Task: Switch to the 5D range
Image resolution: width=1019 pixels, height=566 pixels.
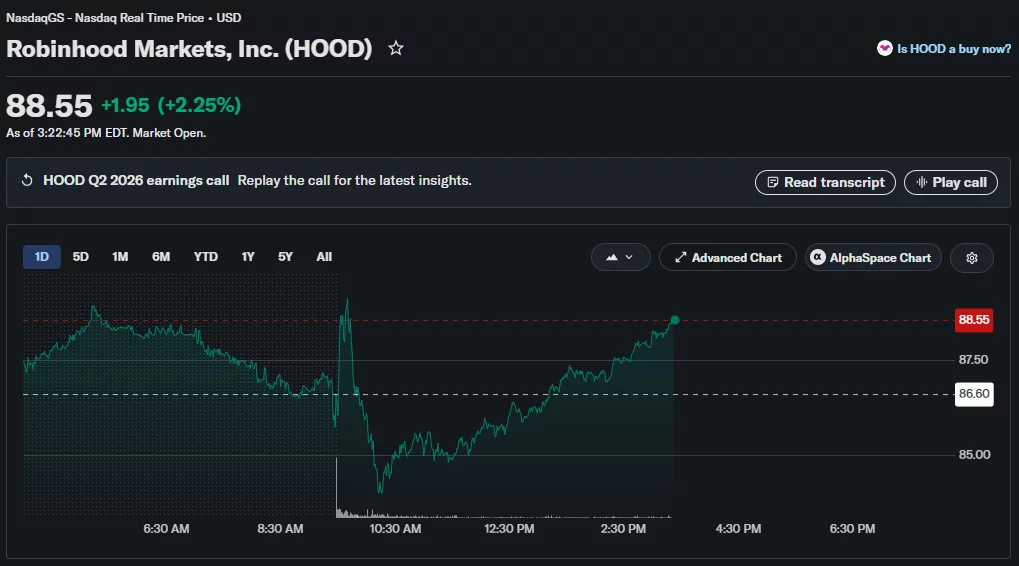Action: click(81, 257)
